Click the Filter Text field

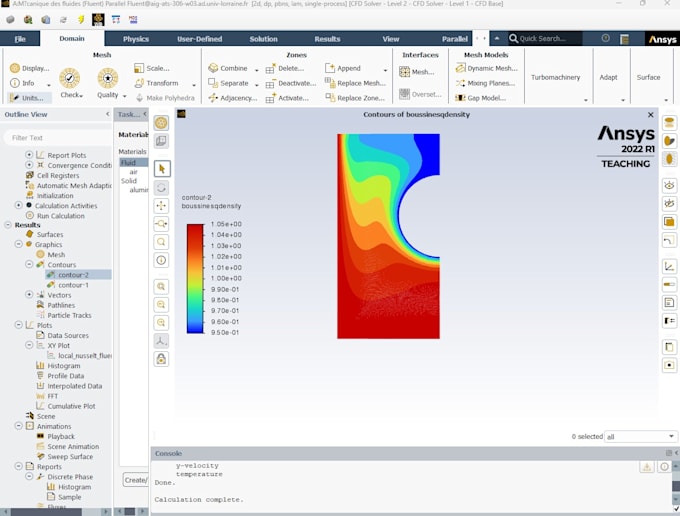tap(57, 137)
